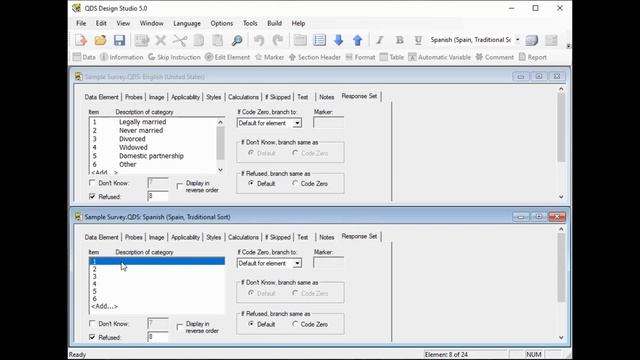Open Notes tab in Spanish window
Image resolution: width=640 pixels, height=360 pixels.
point(327,237)
